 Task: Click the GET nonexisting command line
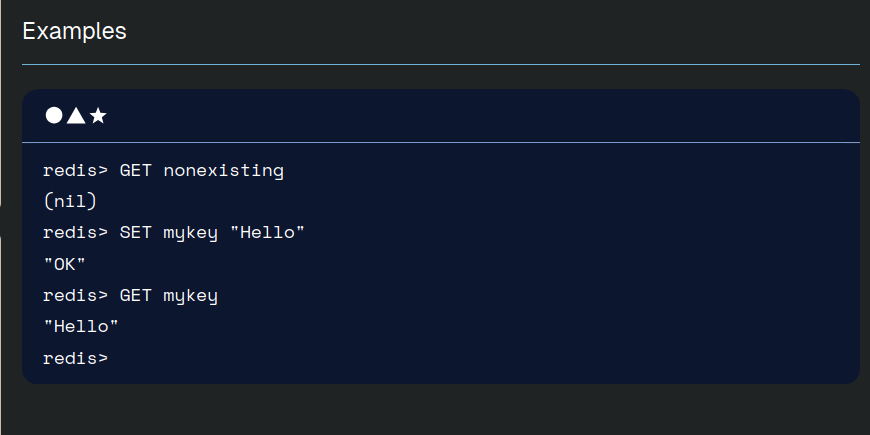[x=163, y=170]
